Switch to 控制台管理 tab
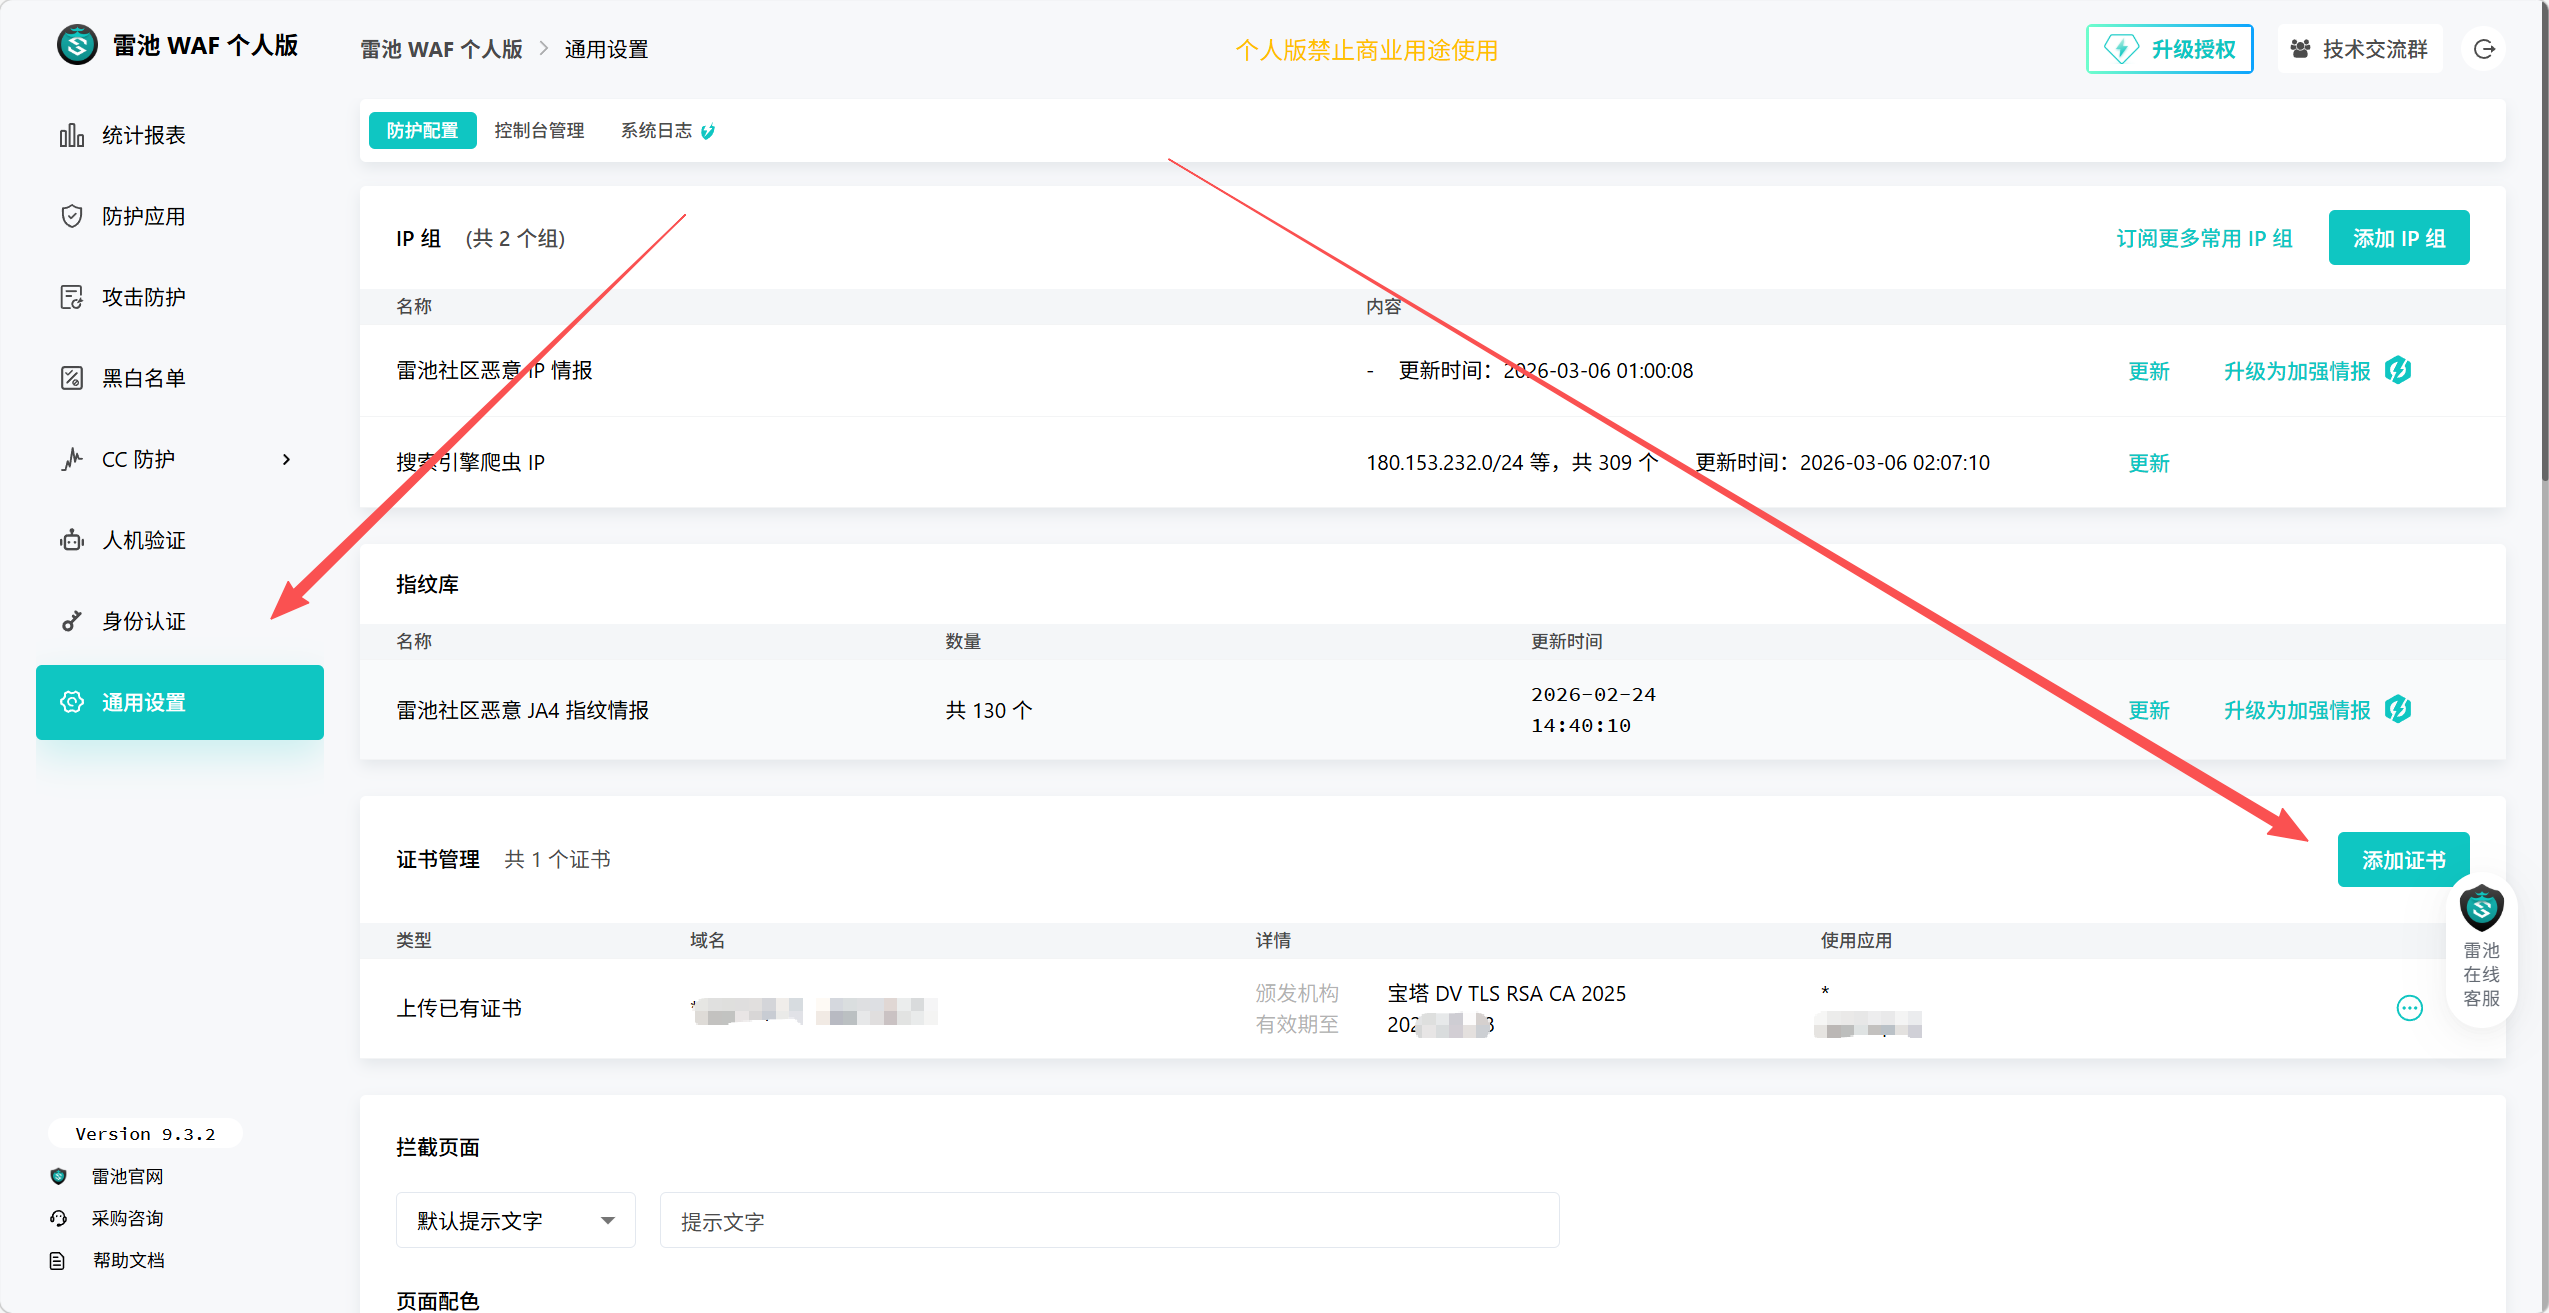2549x1313 pixels. [x=539, y=130]
